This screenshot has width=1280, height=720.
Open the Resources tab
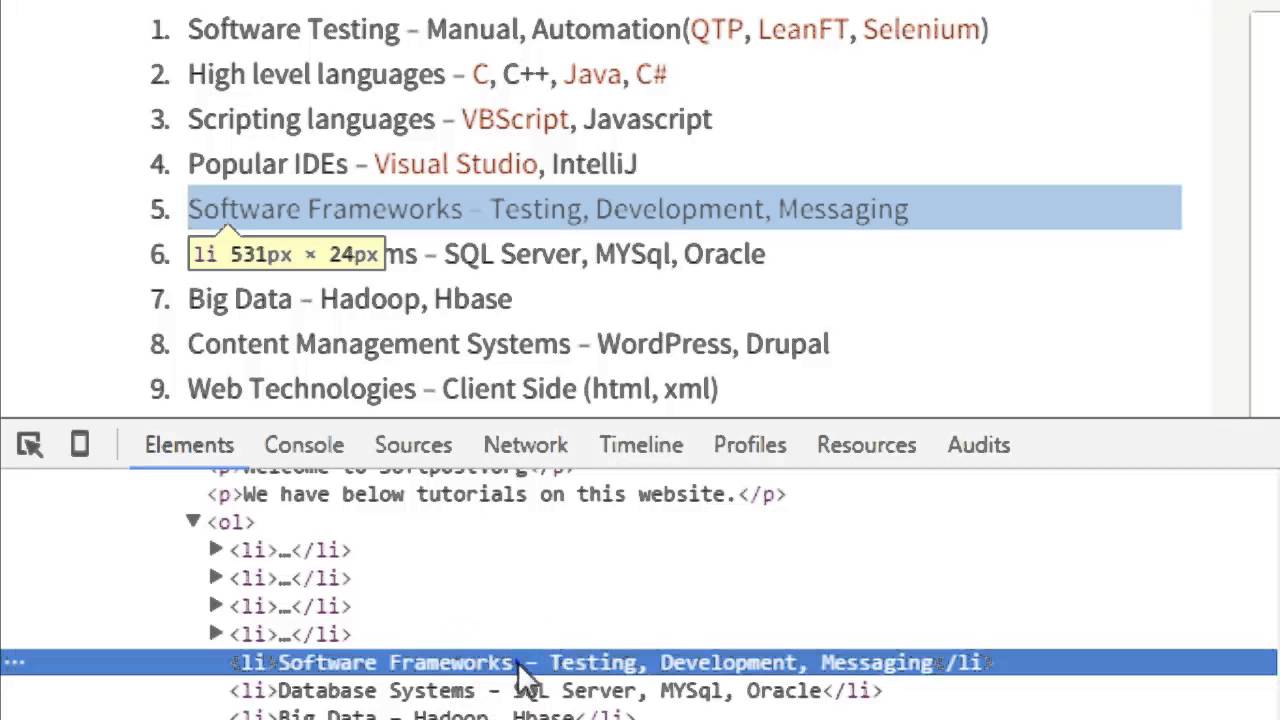[866, 445]
